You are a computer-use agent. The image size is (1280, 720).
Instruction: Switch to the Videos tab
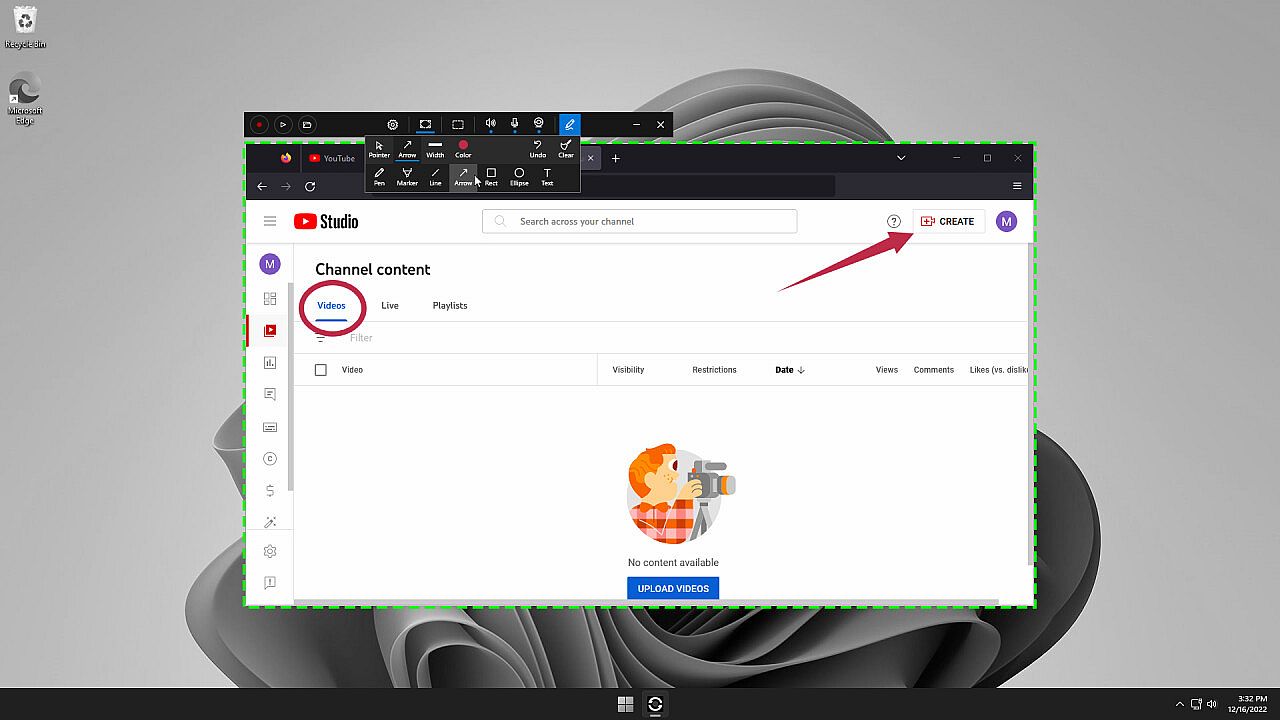(331, 306)
